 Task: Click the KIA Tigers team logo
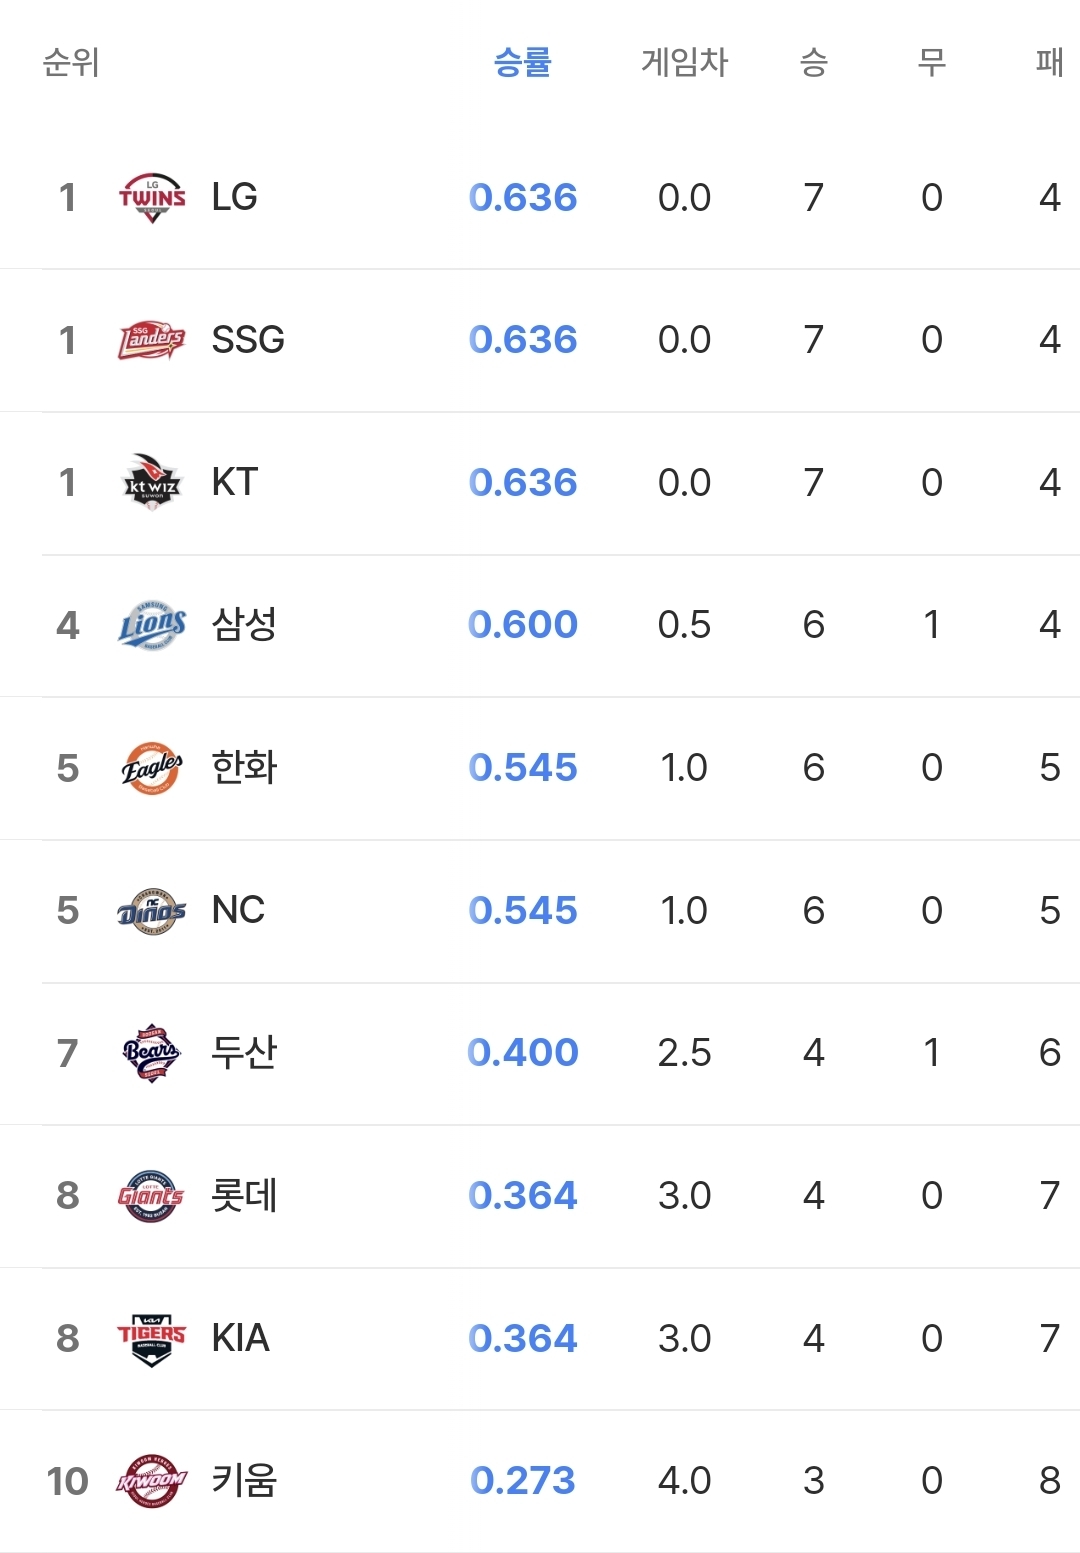point(152,1338)
